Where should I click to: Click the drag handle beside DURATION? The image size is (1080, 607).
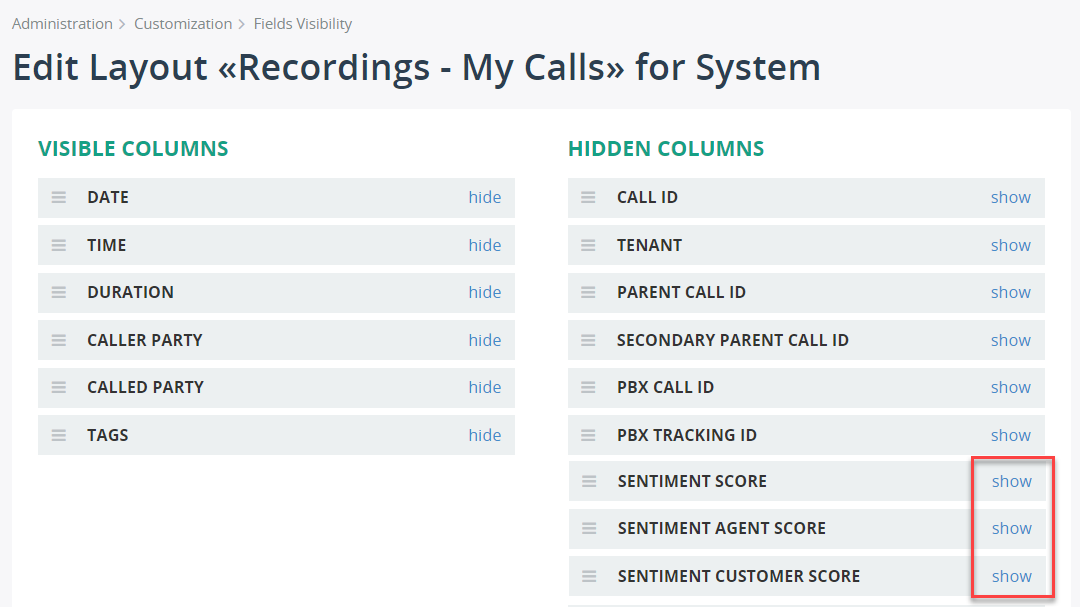point(59,293)
